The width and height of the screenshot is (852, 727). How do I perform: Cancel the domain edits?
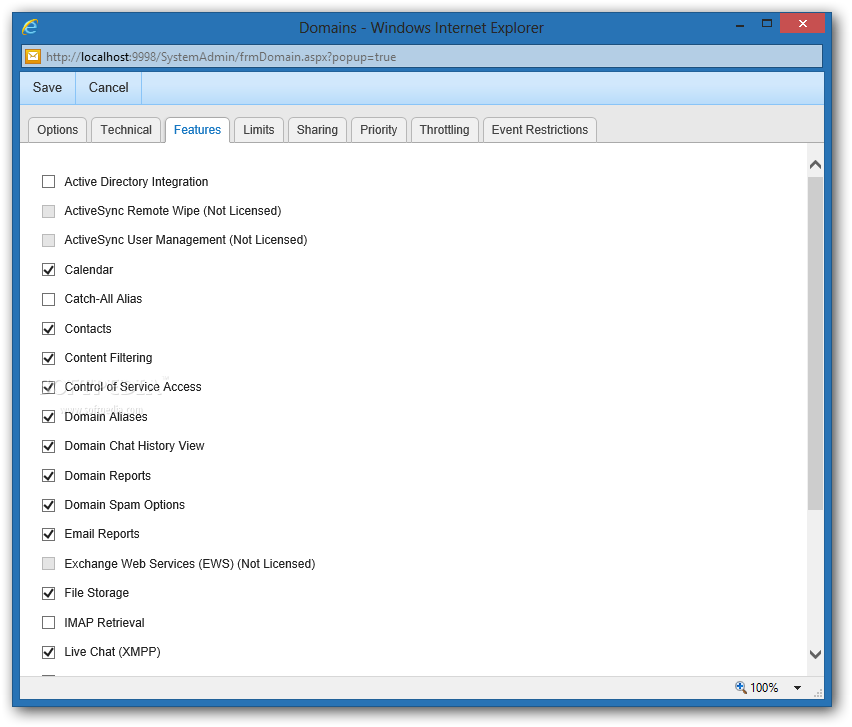pos(109,87)
